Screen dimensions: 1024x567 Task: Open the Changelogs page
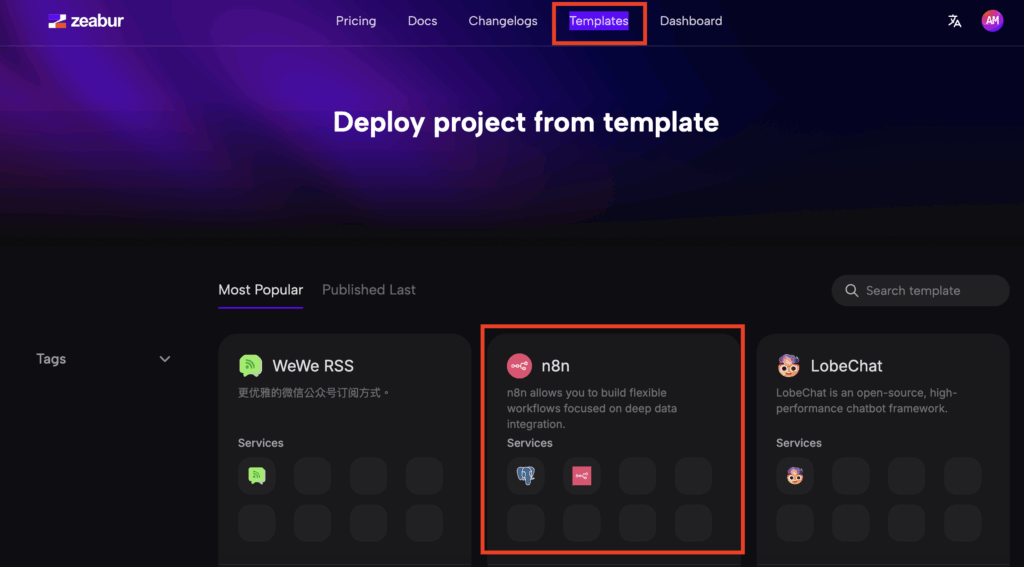pos(503,21)
